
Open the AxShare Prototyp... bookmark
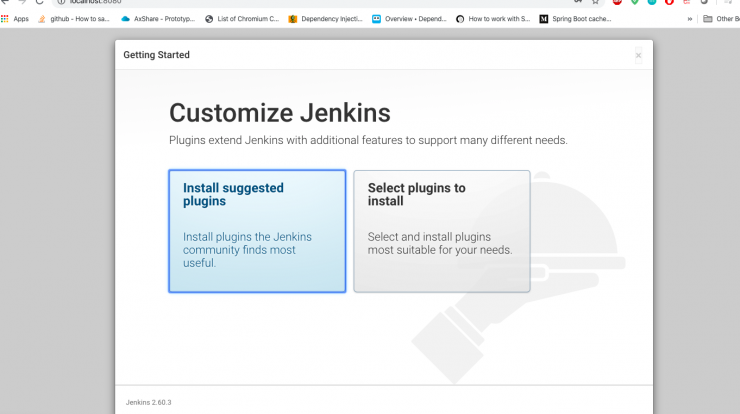click(x=158, y=19)
